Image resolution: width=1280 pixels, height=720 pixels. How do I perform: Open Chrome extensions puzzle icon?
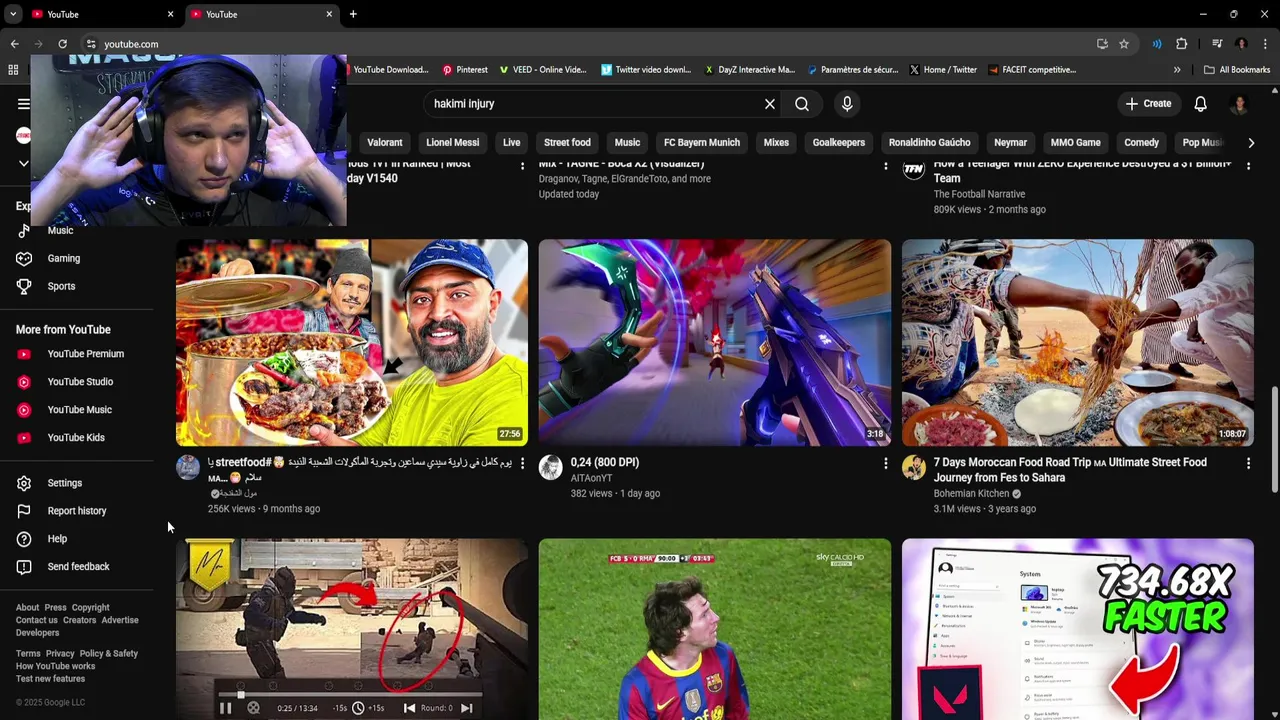[x=1182, y=44]
